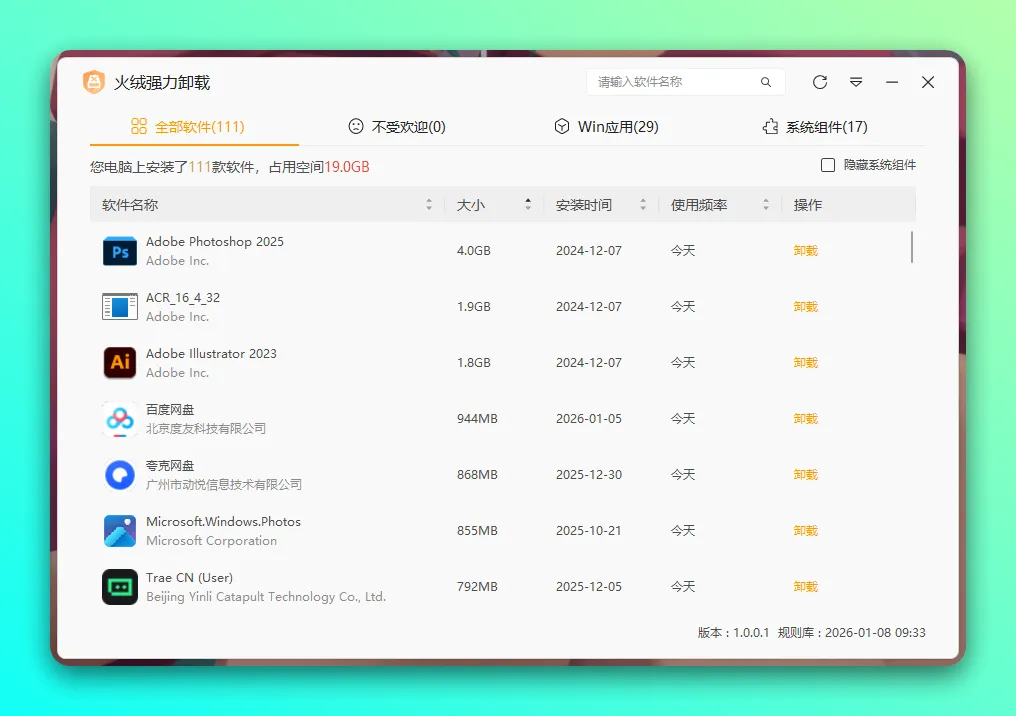Click the 夸克网盘 application icon
The image size is (1016, 716).
tap(119, 474)
